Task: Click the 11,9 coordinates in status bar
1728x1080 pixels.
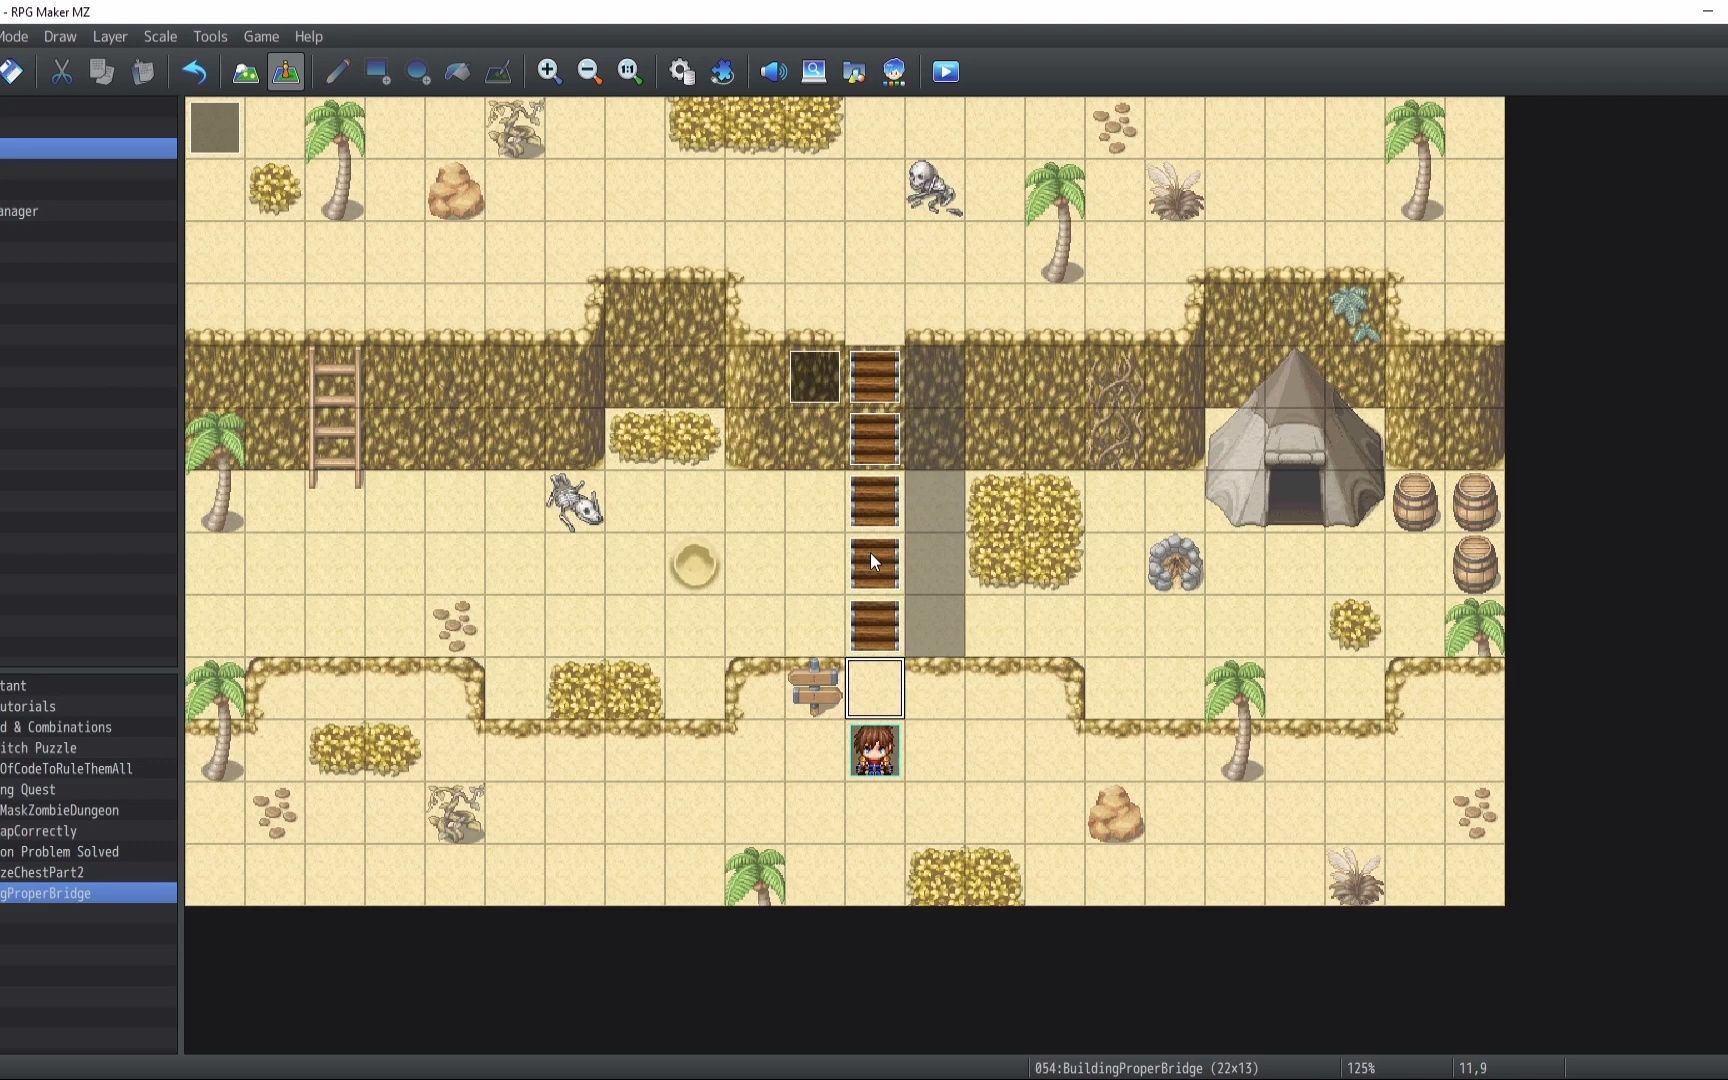Action: point(1473,1068)
